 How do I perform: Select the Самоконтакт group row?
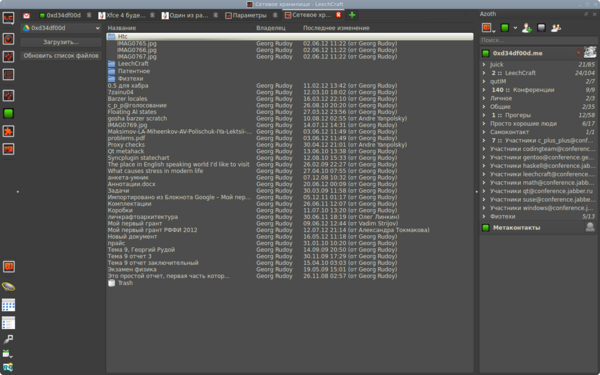pos(538,132)
